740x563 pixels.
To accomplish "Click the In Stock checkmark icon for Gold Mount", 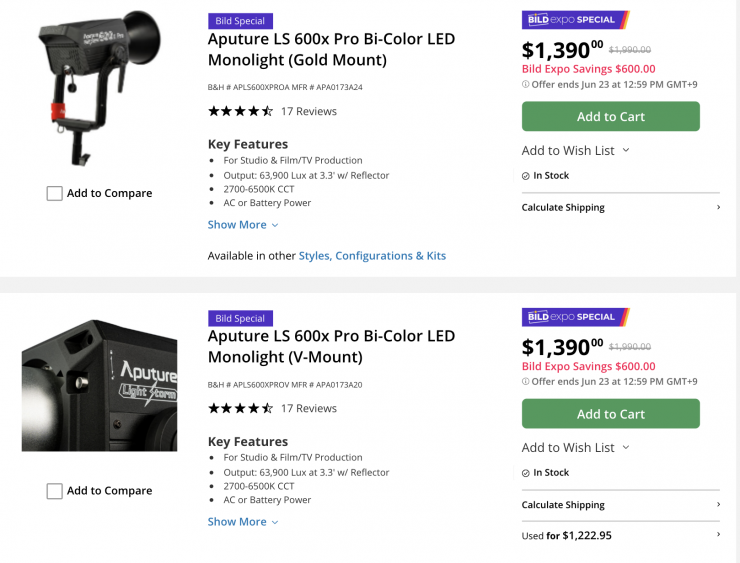I will click(x=526, y=176).
